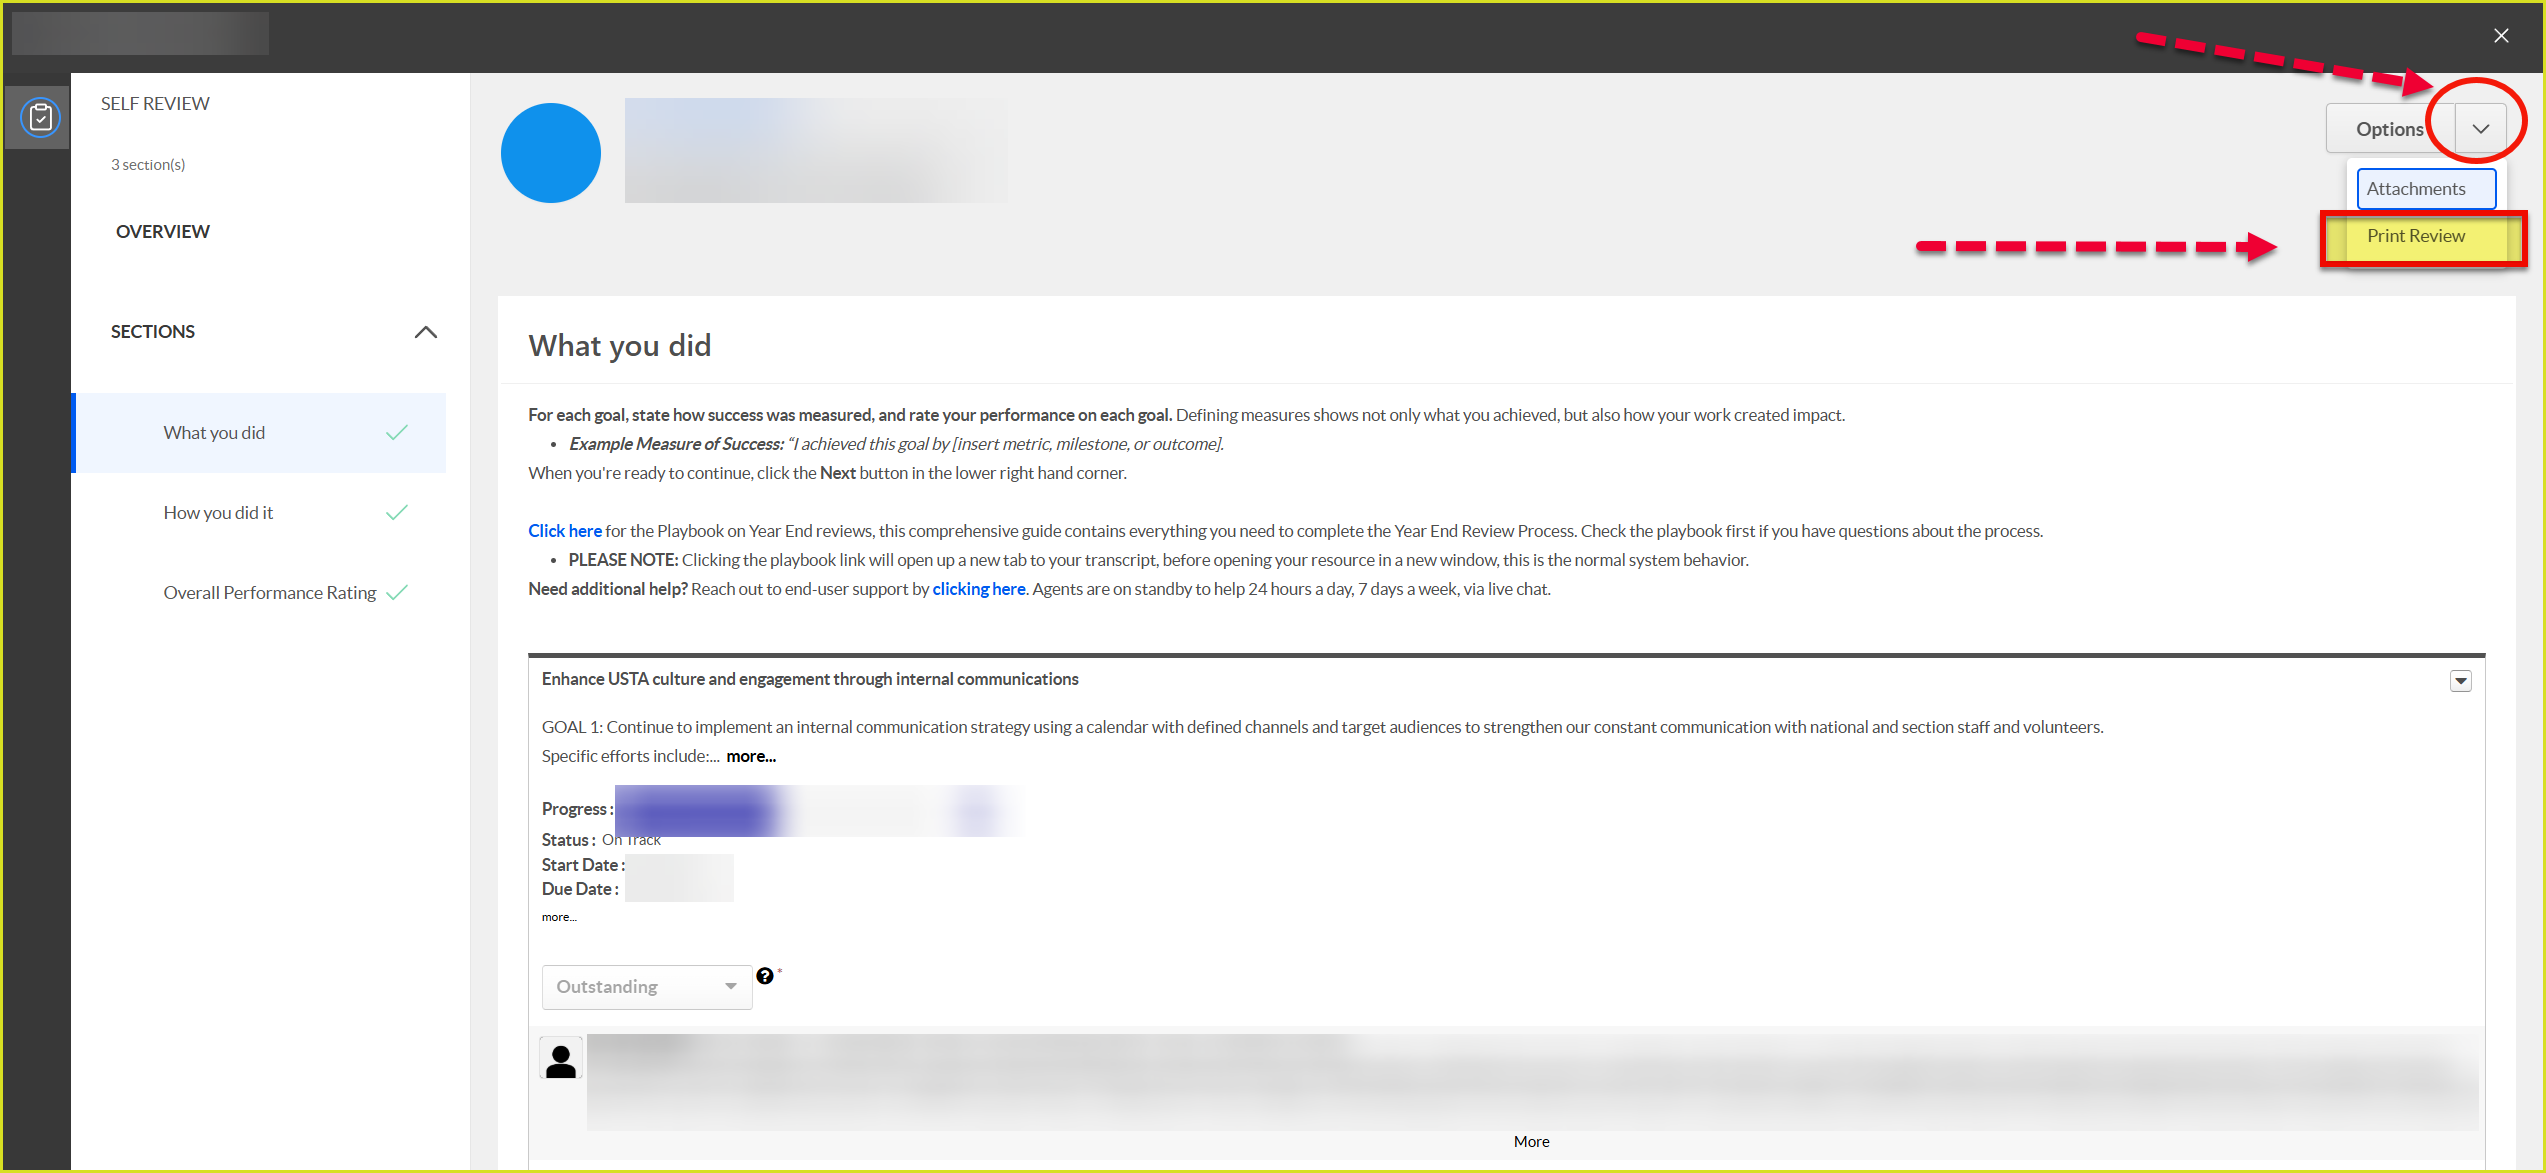Click the checkmark beside What you did
The height and width of the screenshot is (1173, 2546).
pyautogui.click(x=397, y=433)
